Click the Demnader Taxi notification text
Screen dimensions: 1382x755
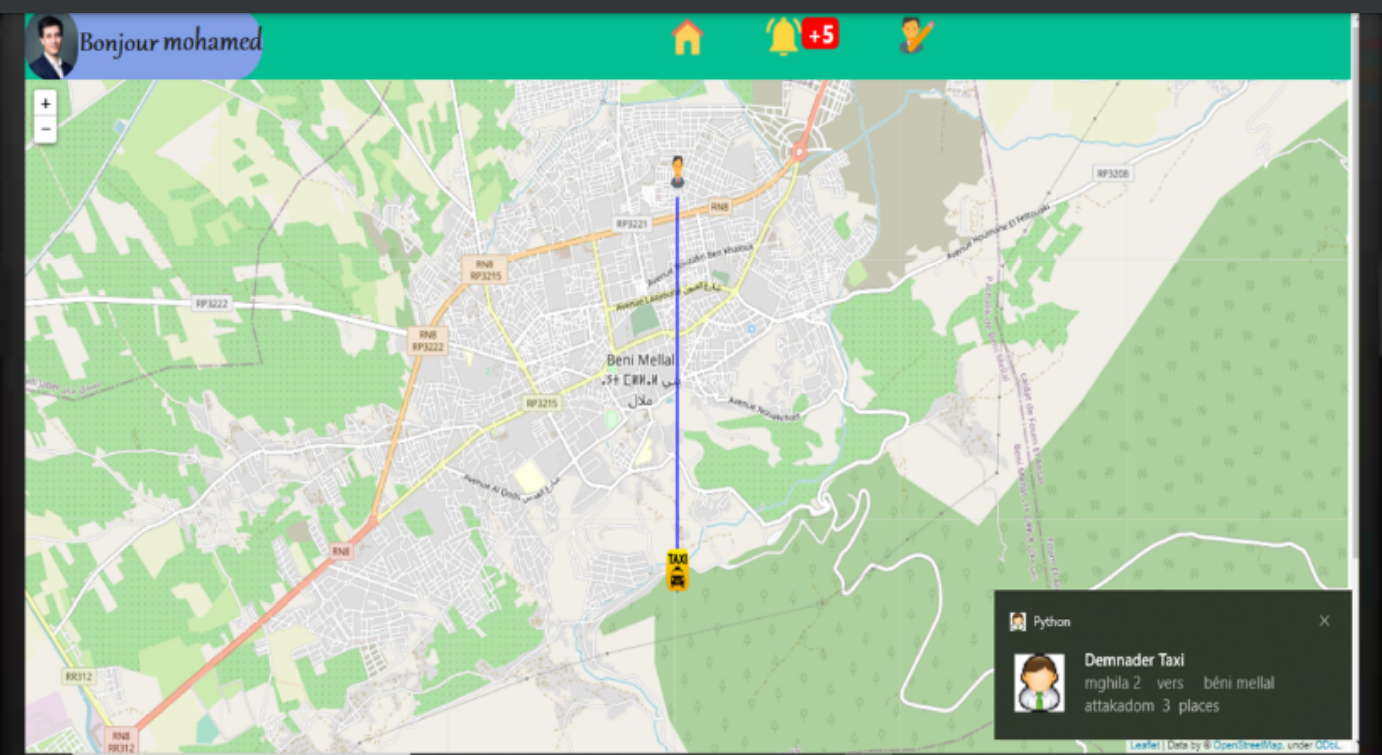pyautogui.click(x=1135, y=661)
